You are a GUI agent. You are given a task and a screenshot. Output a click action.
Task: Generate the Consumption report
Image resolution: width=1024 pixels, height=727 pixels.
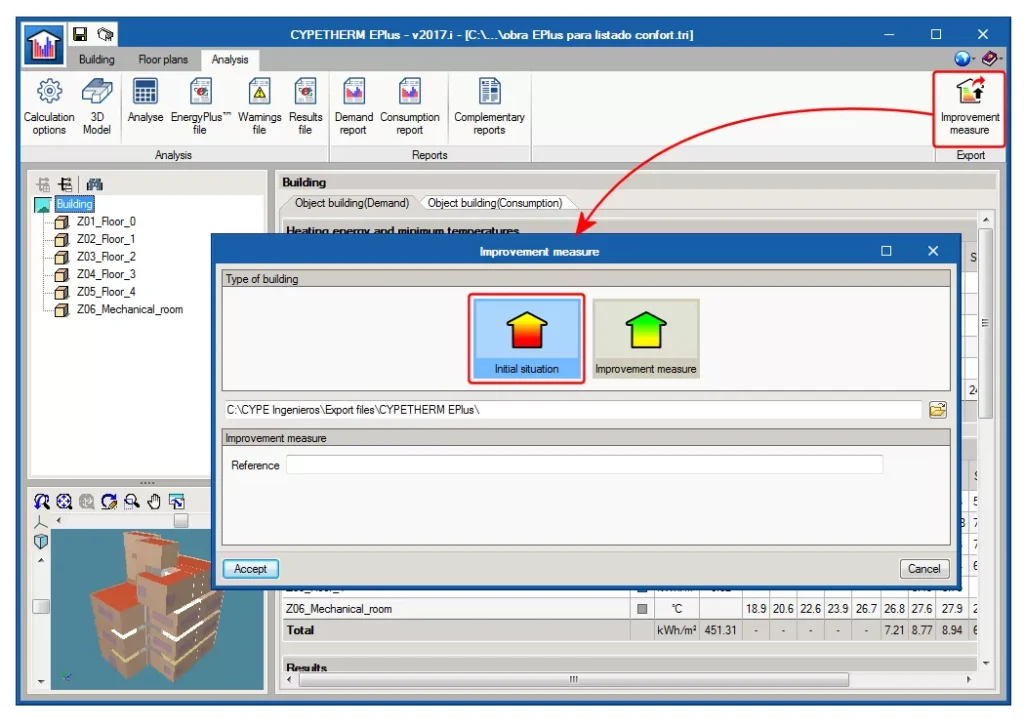coord(409,107)
